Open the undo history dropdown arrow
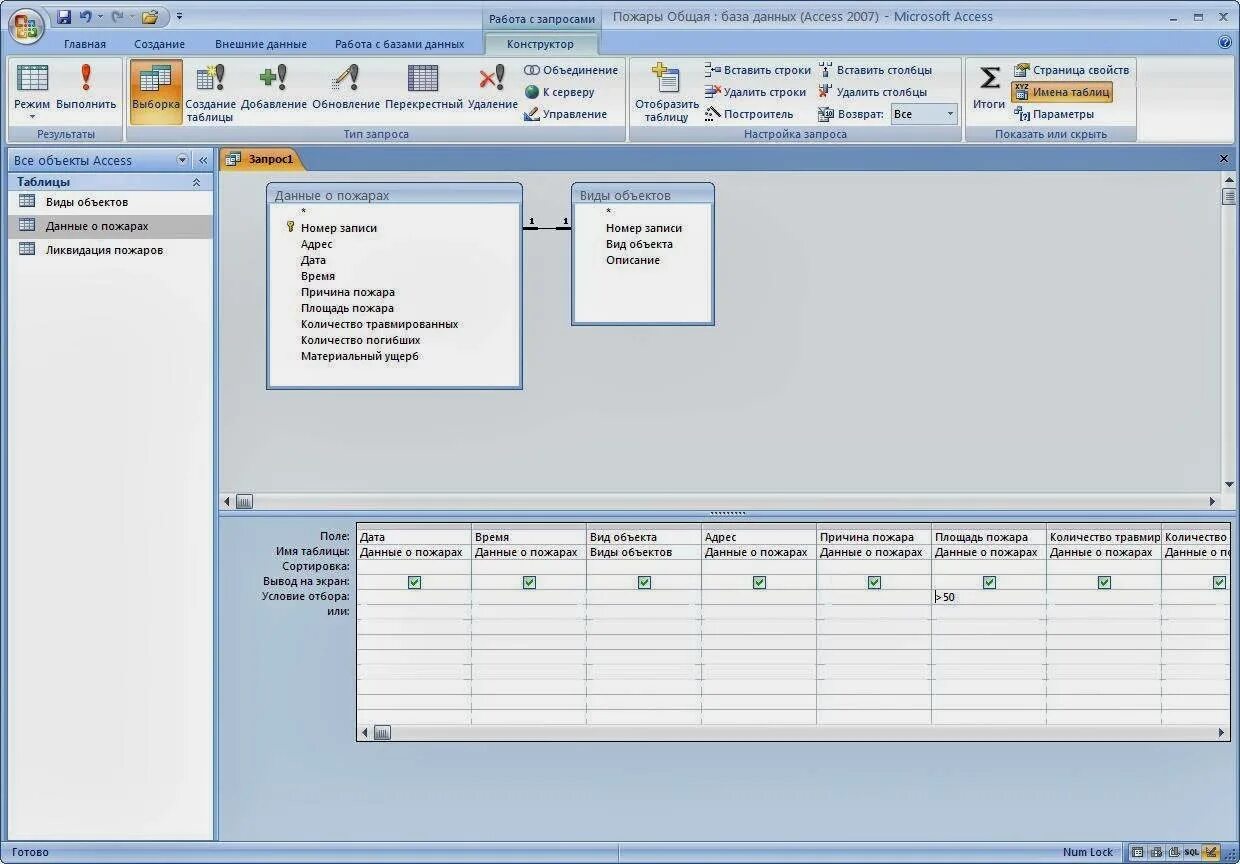The width and height of the screenshot is (1240, 864). click(x=100, y=17)
